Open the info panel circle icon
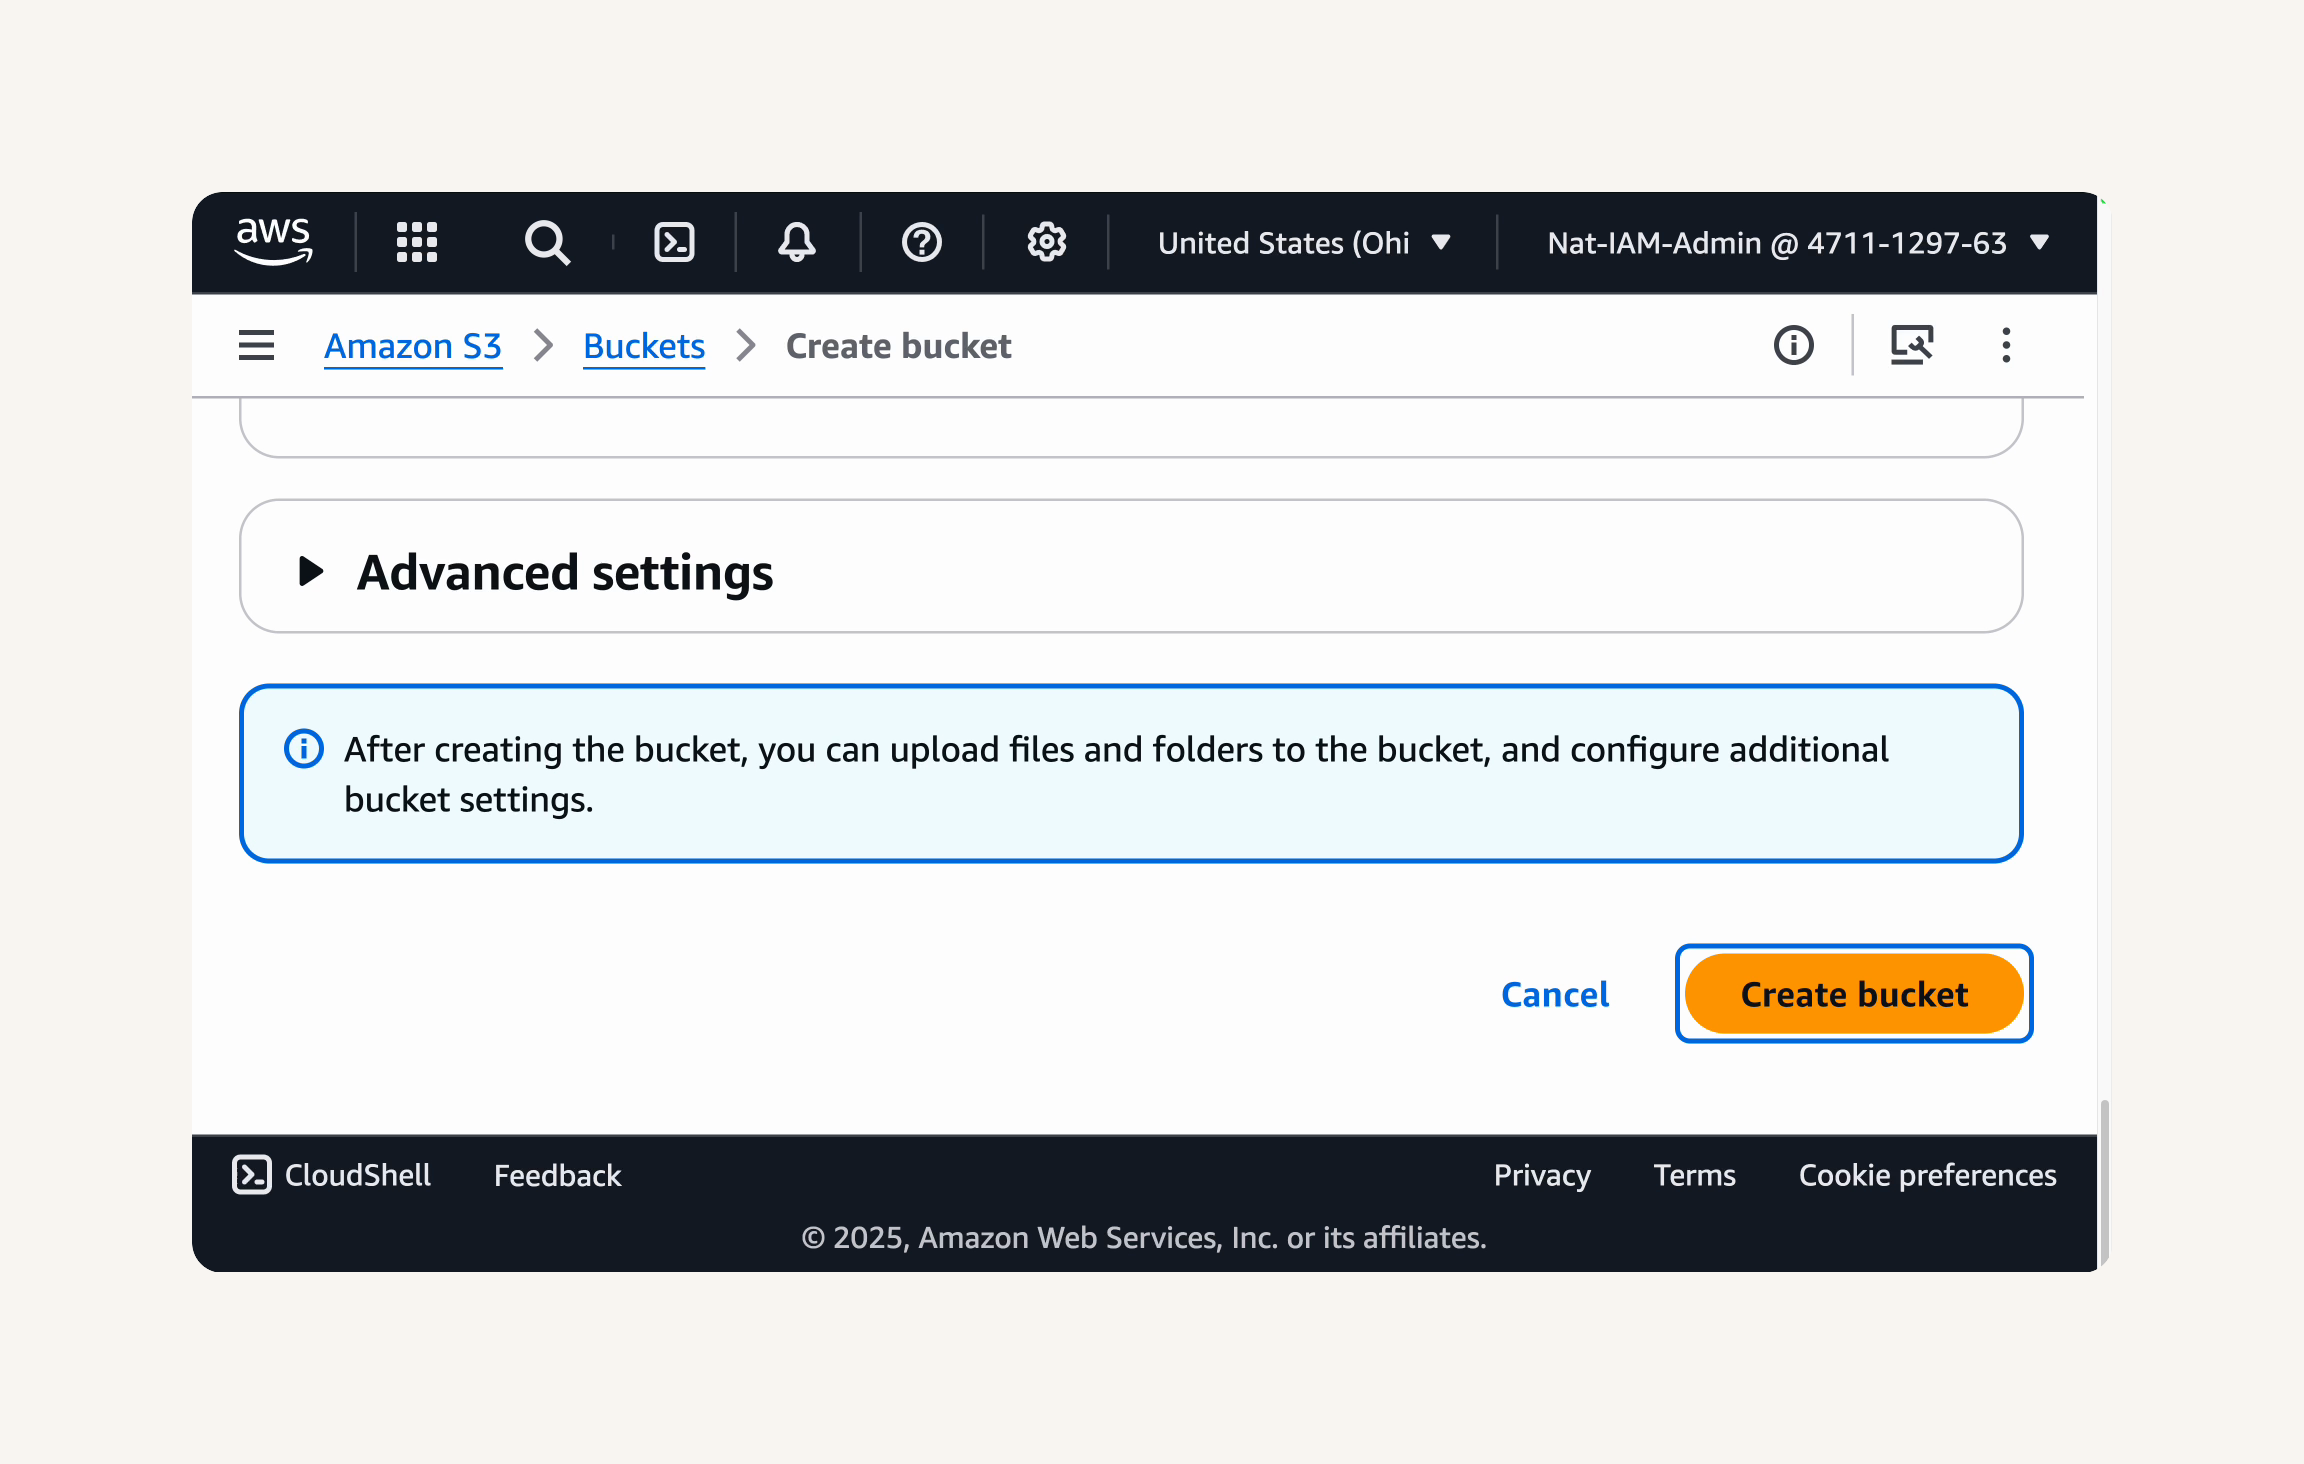 click(1793, 345)
